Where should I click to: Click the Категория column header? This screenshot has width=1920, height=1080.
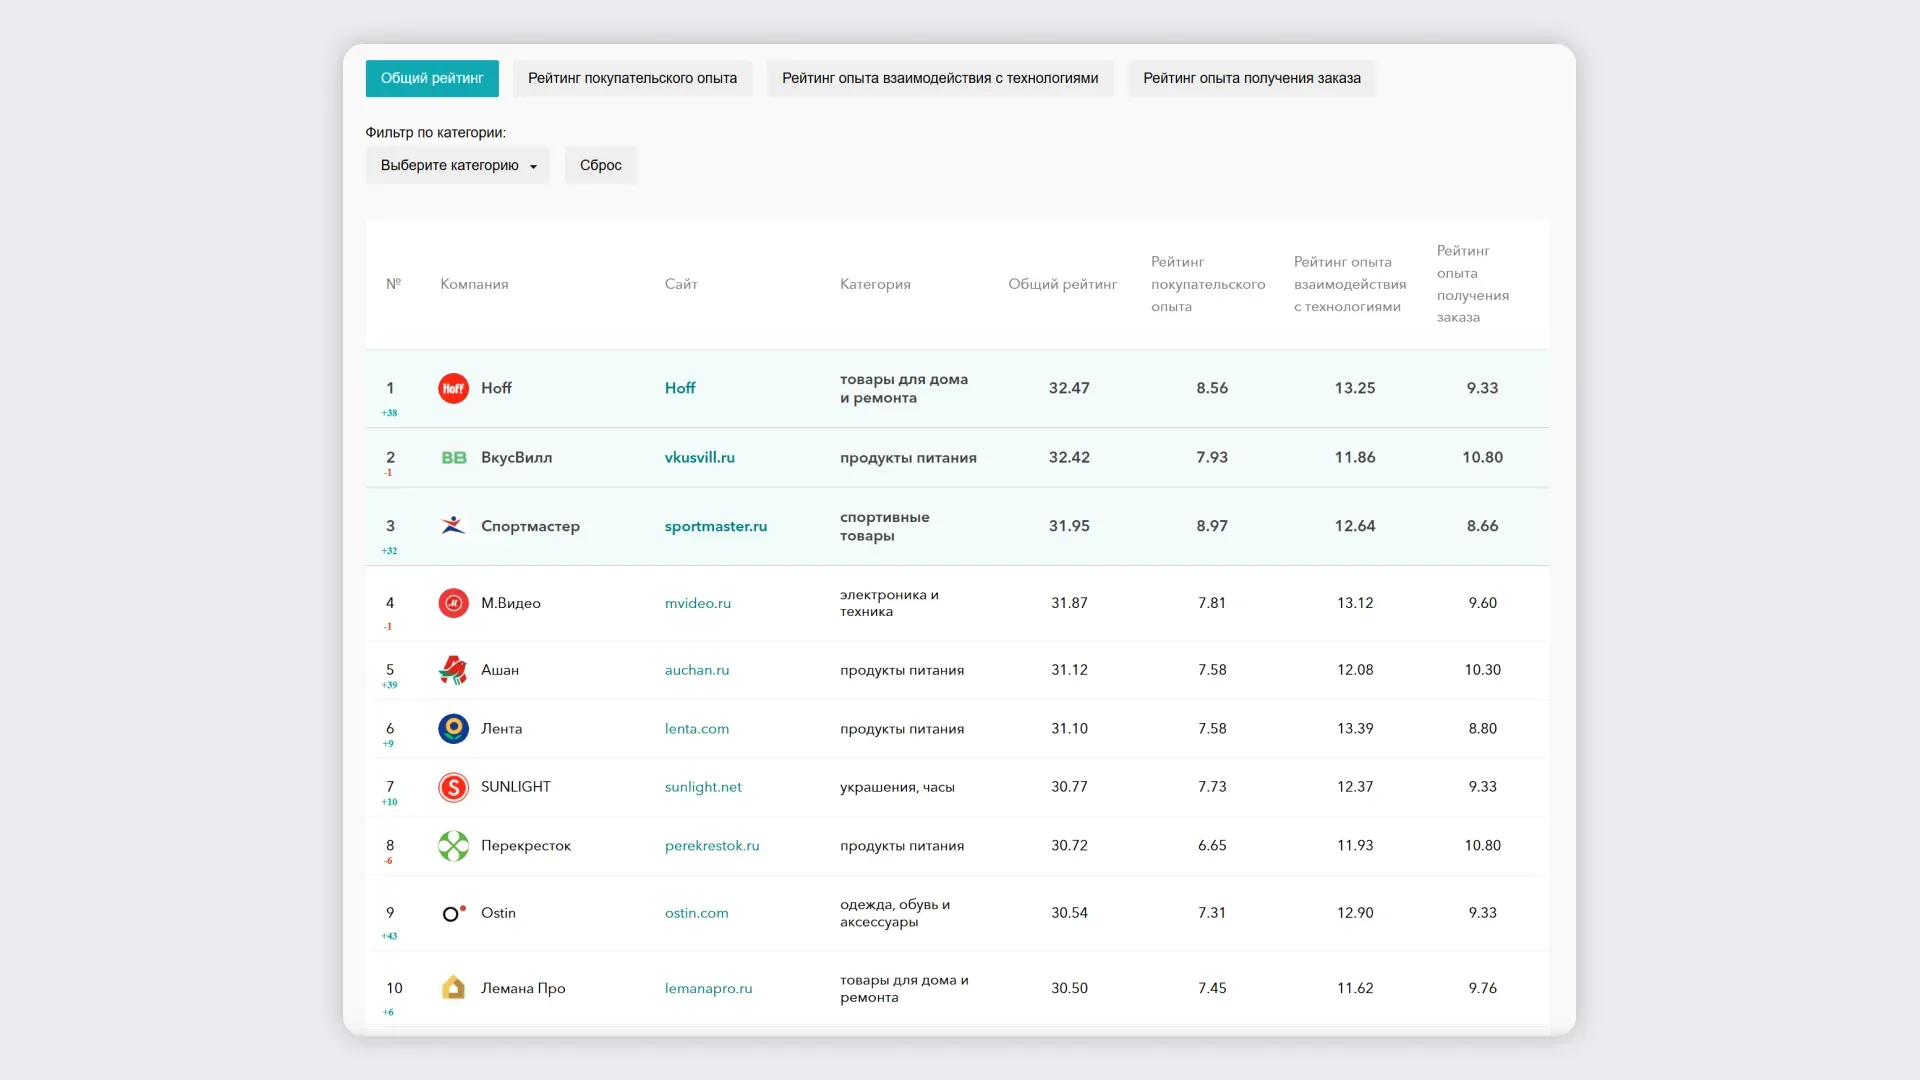[875, 284]
